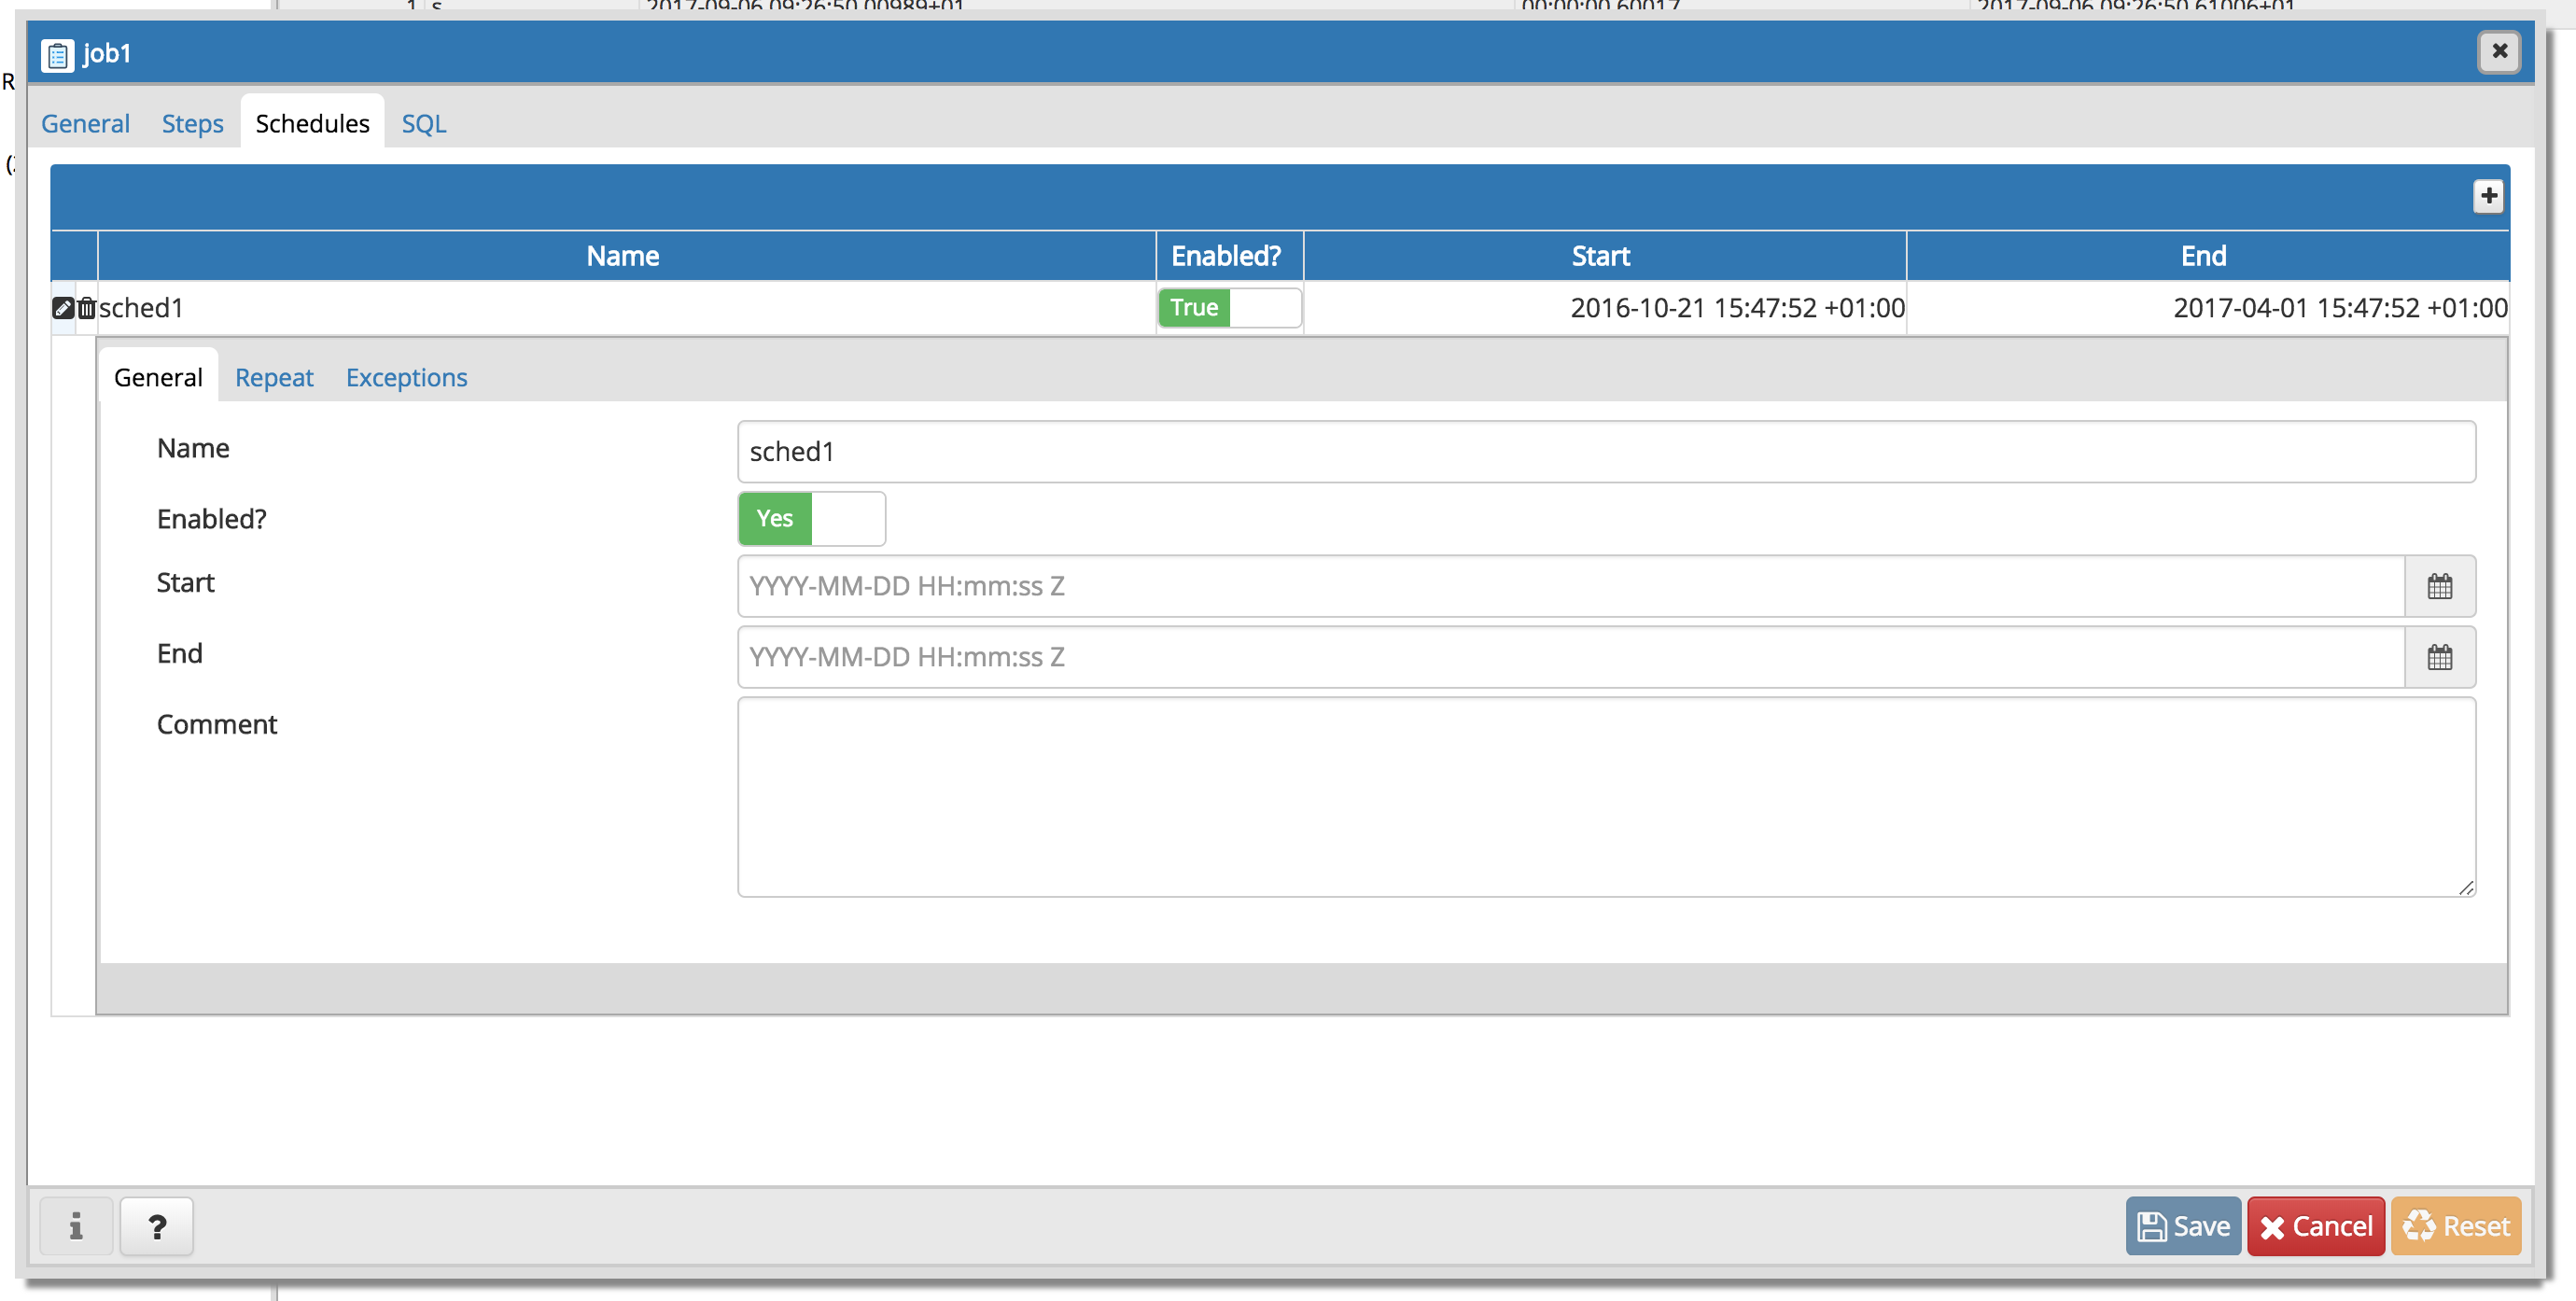Toggle the True switch in sched1 row
This screenshot has height=1301, width=2576.
tap(1229, 308)
